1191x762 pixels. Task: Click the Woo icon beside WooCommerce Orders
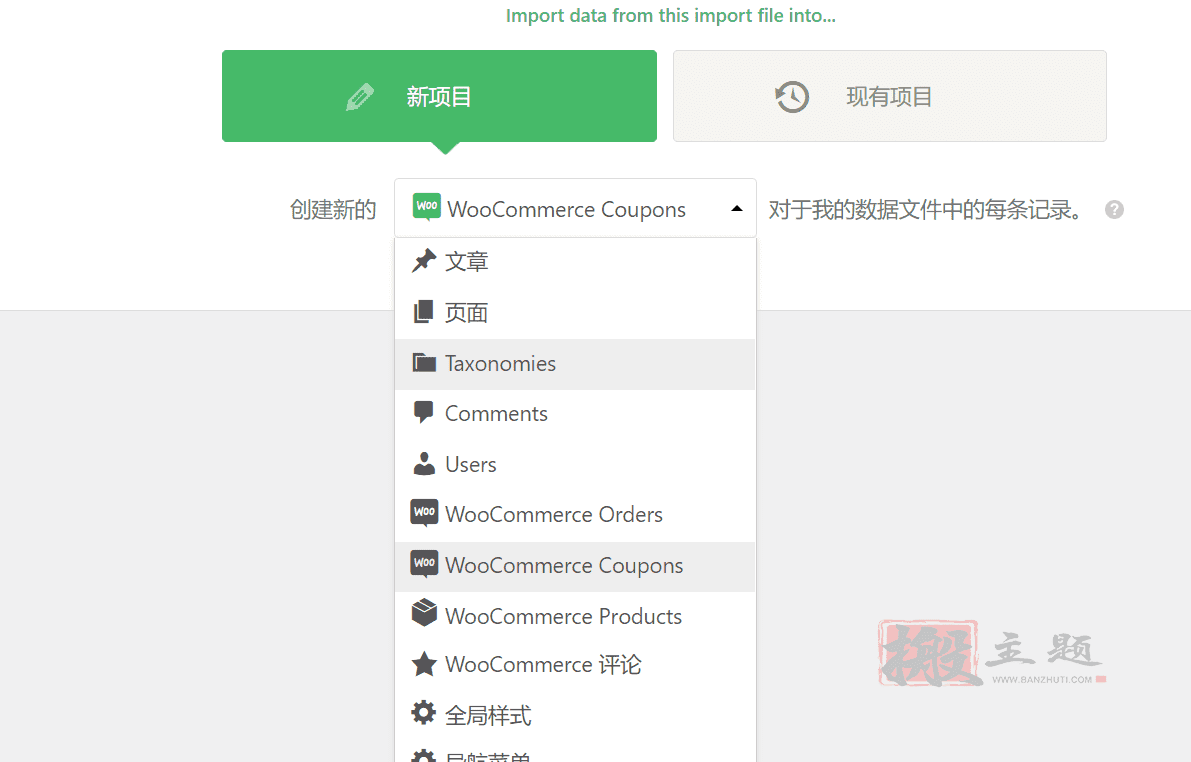424,513
